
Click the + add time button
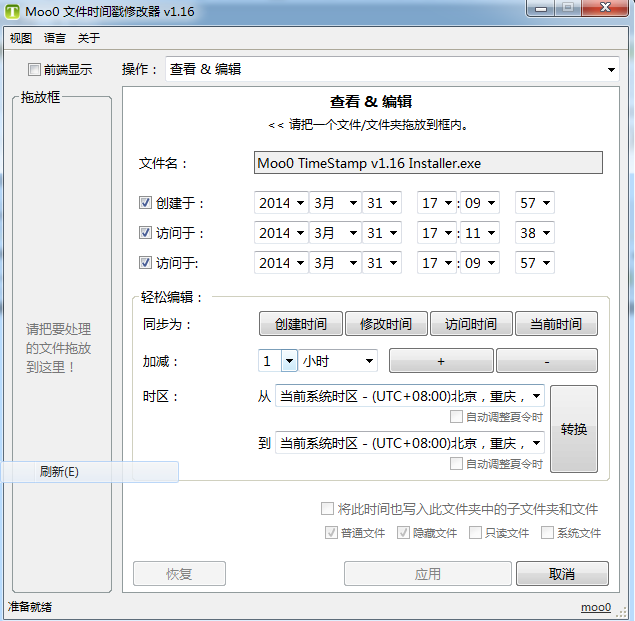click(441, 361)
